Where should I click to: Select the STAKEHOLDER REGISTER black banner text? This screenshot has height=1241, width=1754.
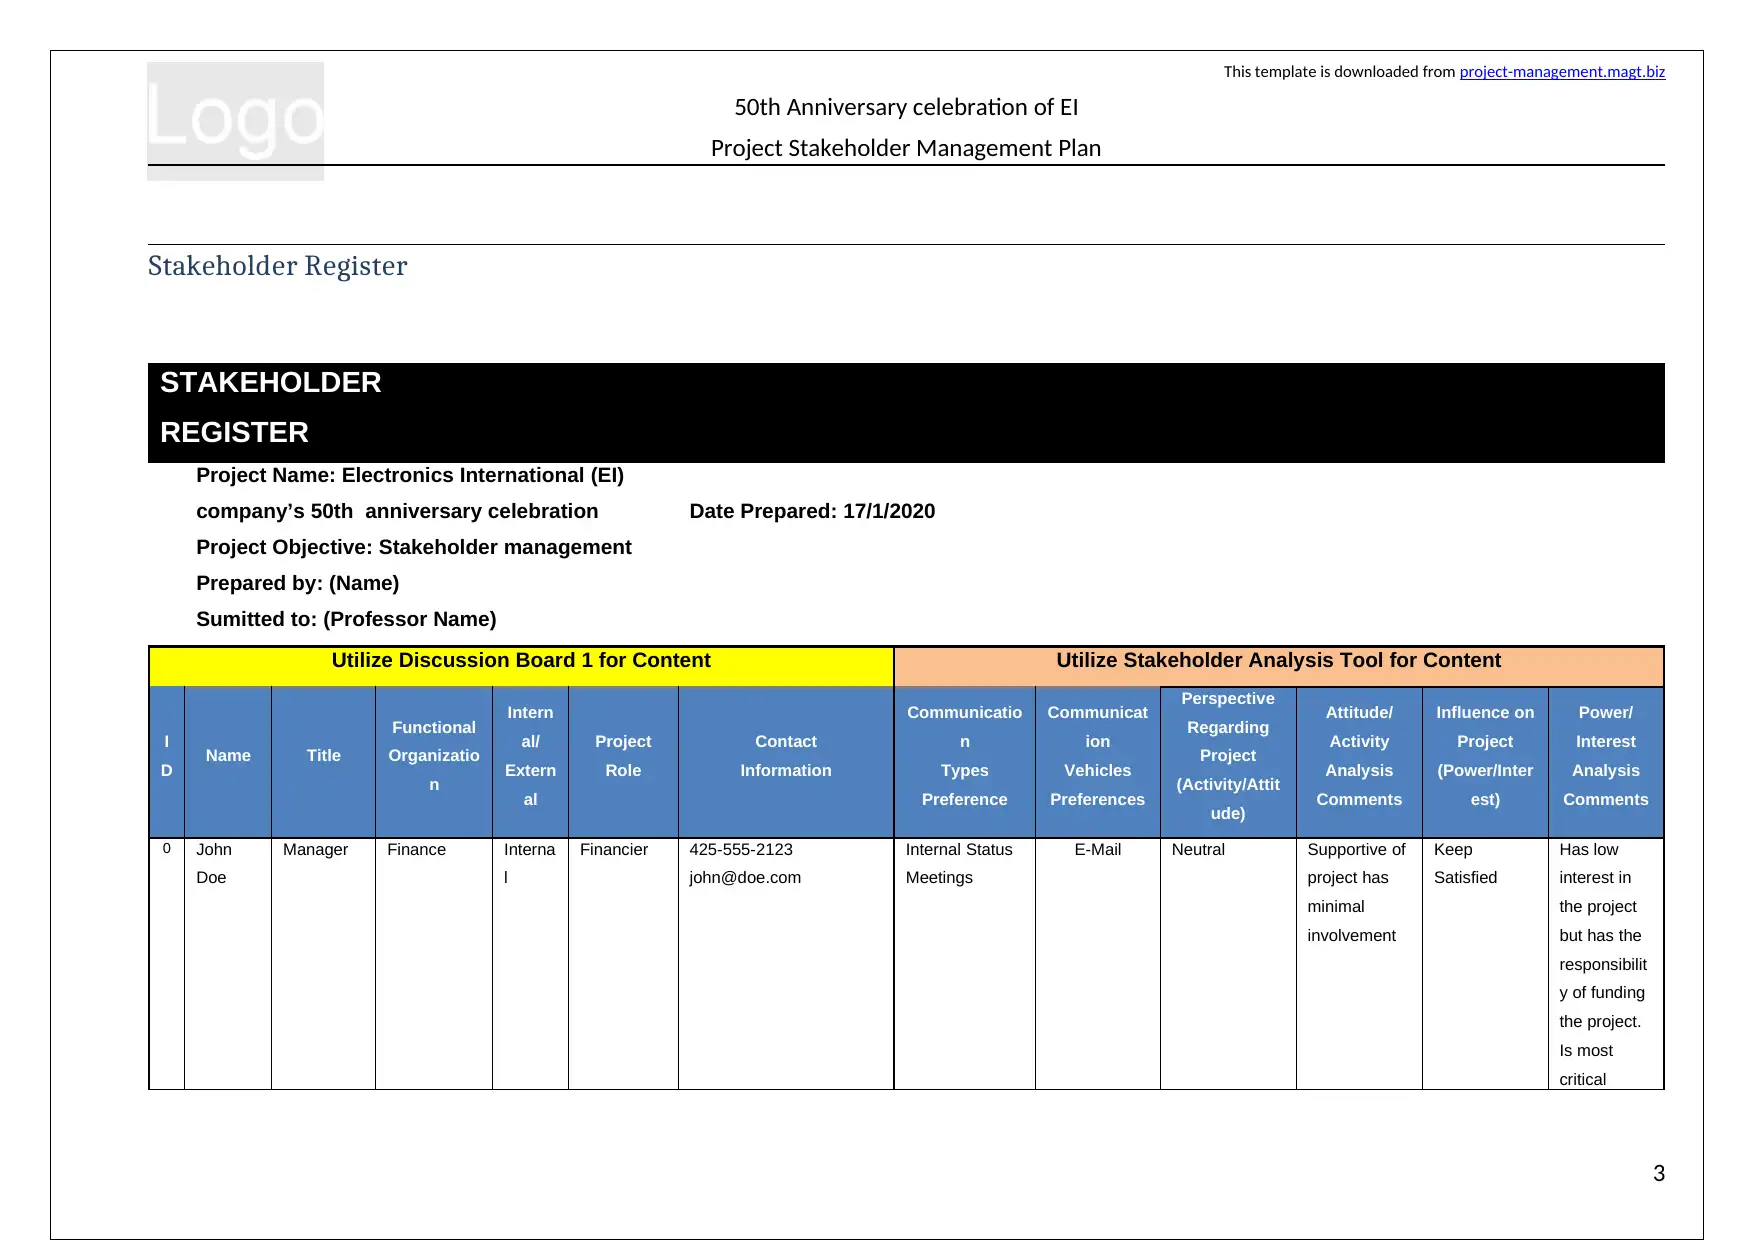tap(271, 408)
